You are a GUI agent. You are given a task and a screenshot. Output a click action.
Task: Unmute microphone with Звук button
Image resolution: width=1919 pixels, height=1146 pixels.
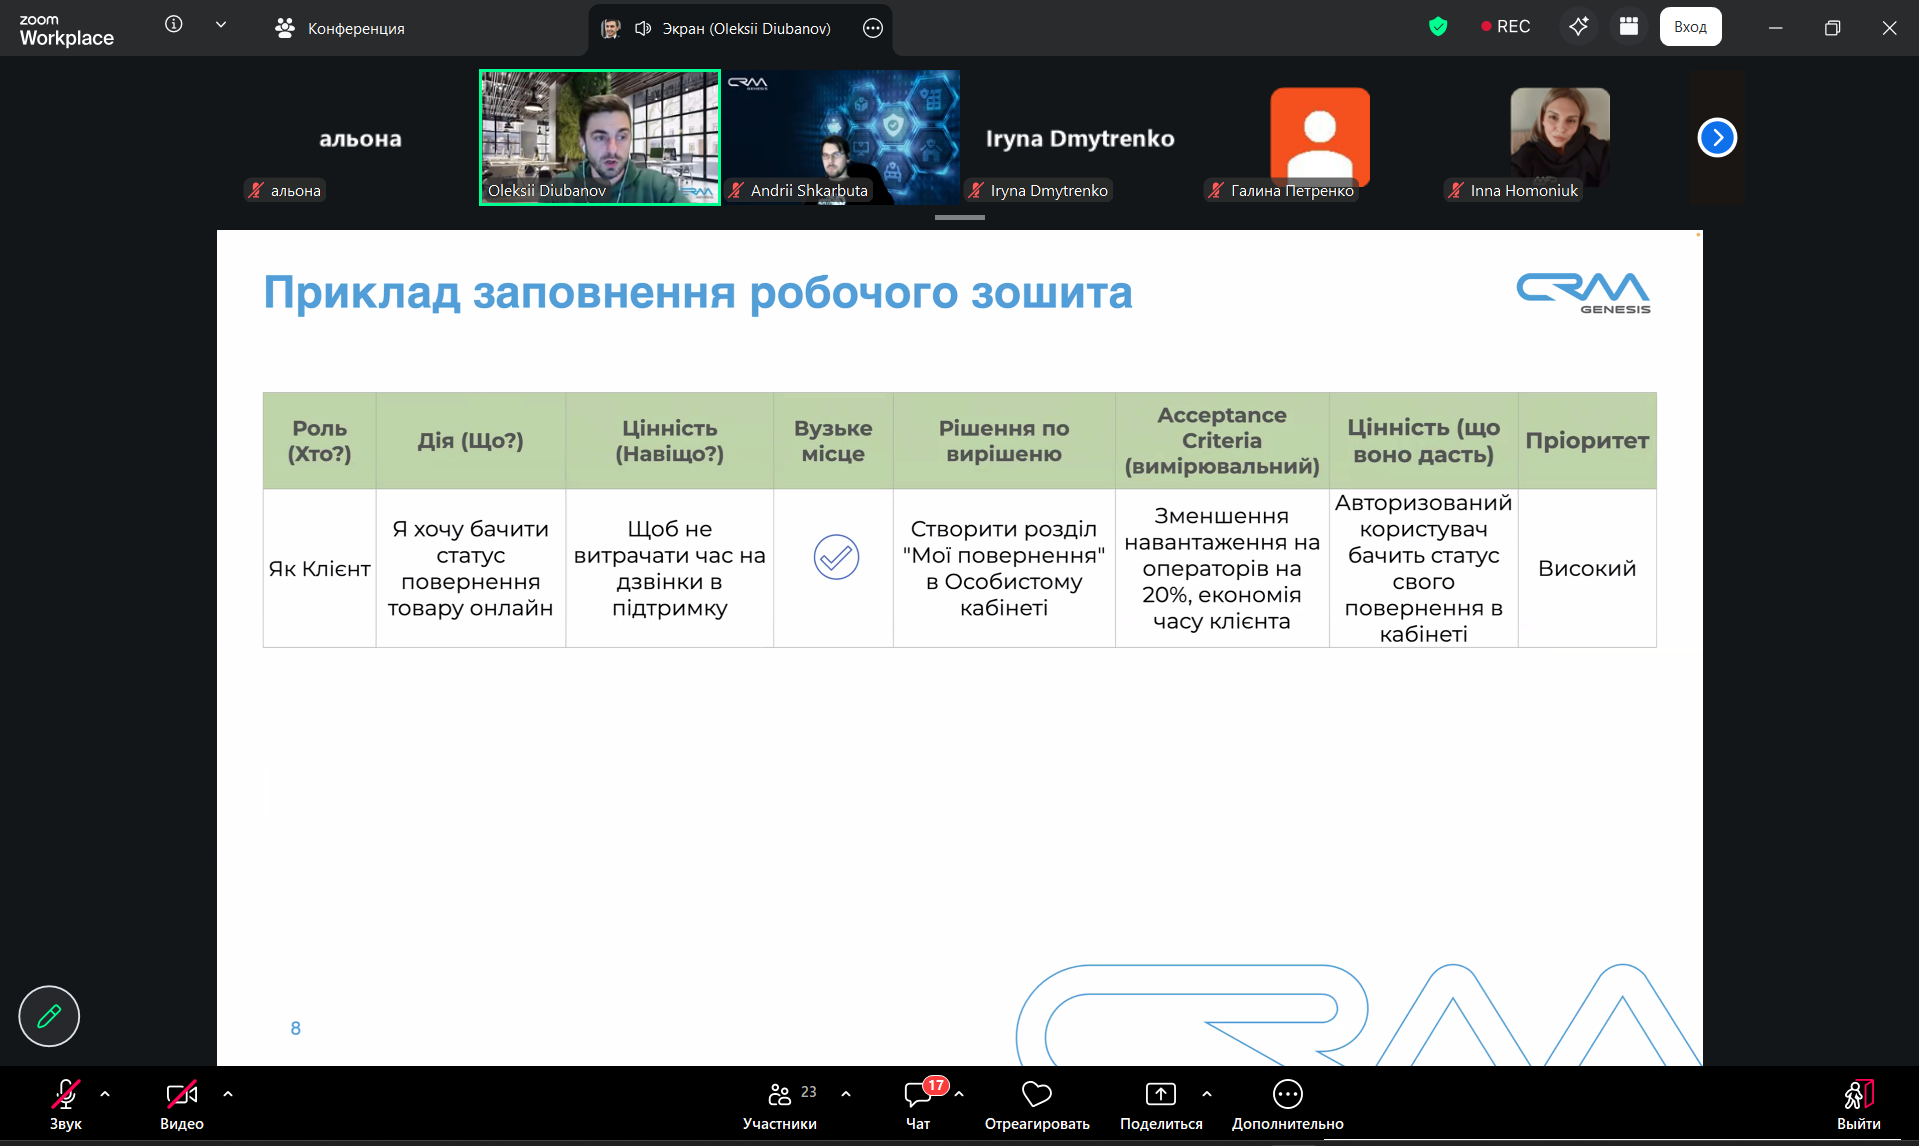click(x=66, y=1104)
